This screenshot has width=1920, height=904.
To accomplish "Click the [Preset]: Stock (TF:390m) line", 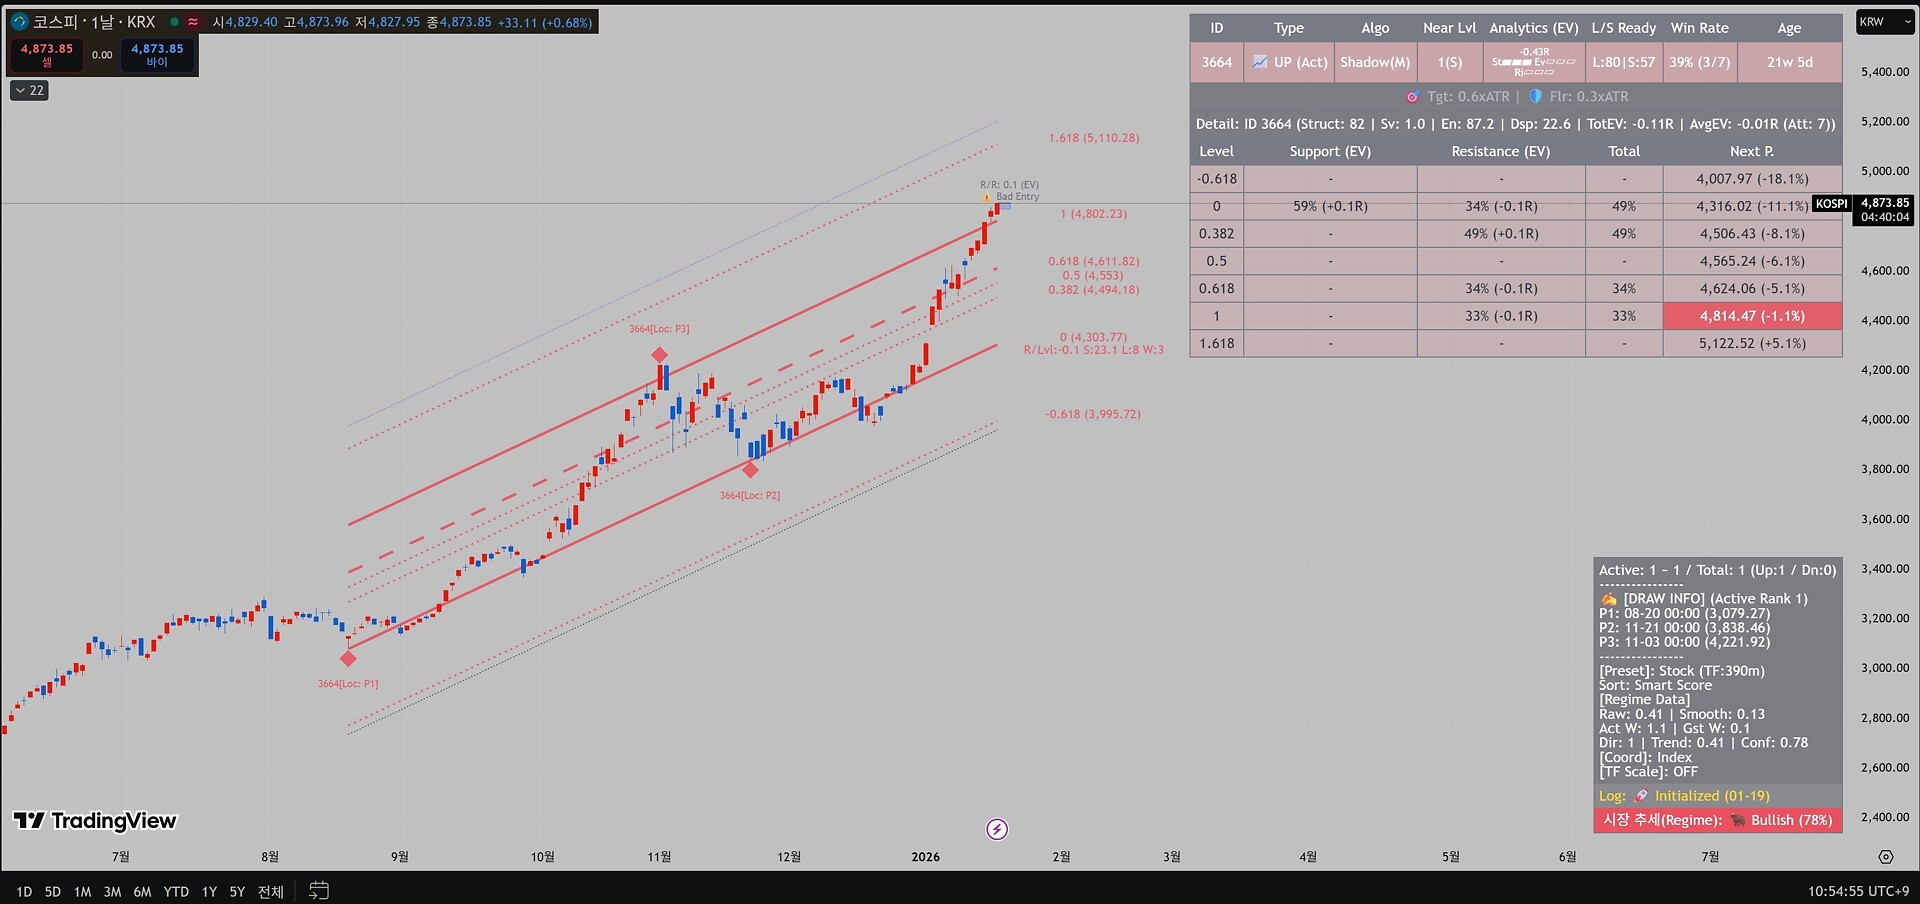I will point(1682,671).
